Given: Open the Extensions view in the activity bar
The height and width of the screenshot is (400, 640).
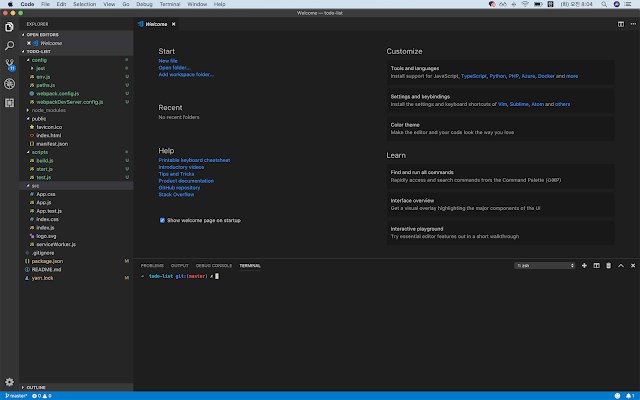Looking at the screenshot, I should (9, 102).
